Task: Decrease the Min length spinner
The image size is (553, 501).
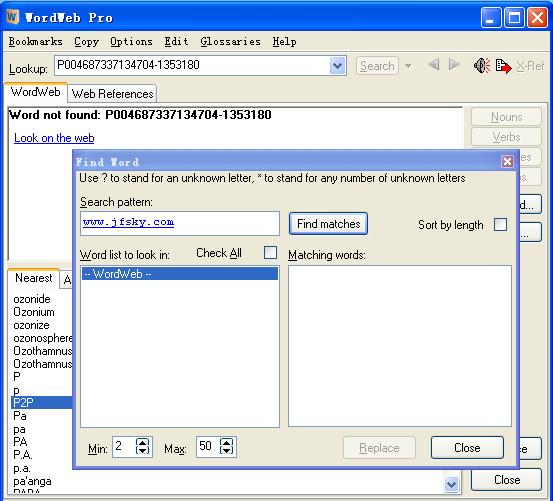Action: [x=142, y=451]
